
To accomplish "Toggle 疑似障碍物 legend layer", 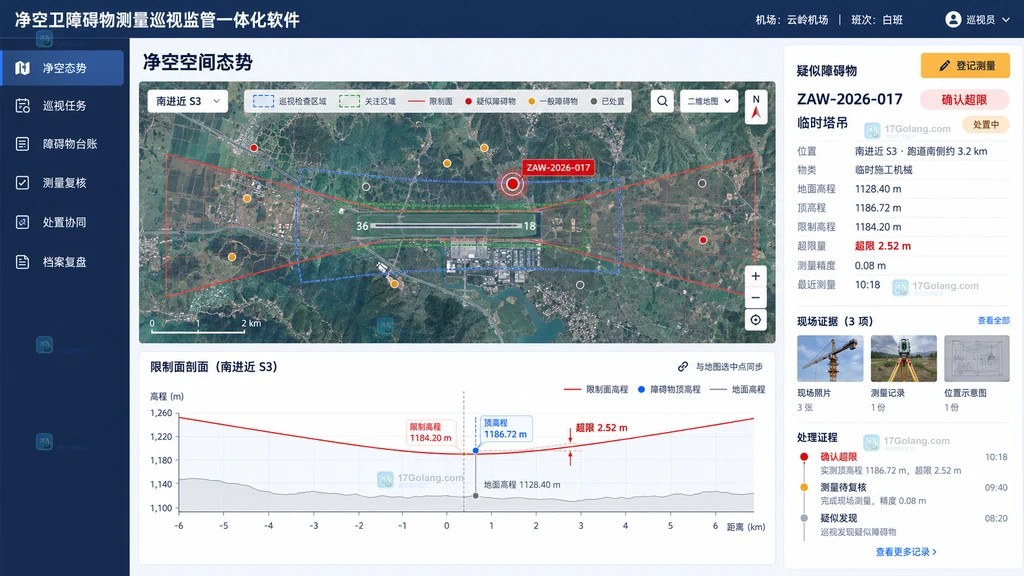I will coord(490,101).
